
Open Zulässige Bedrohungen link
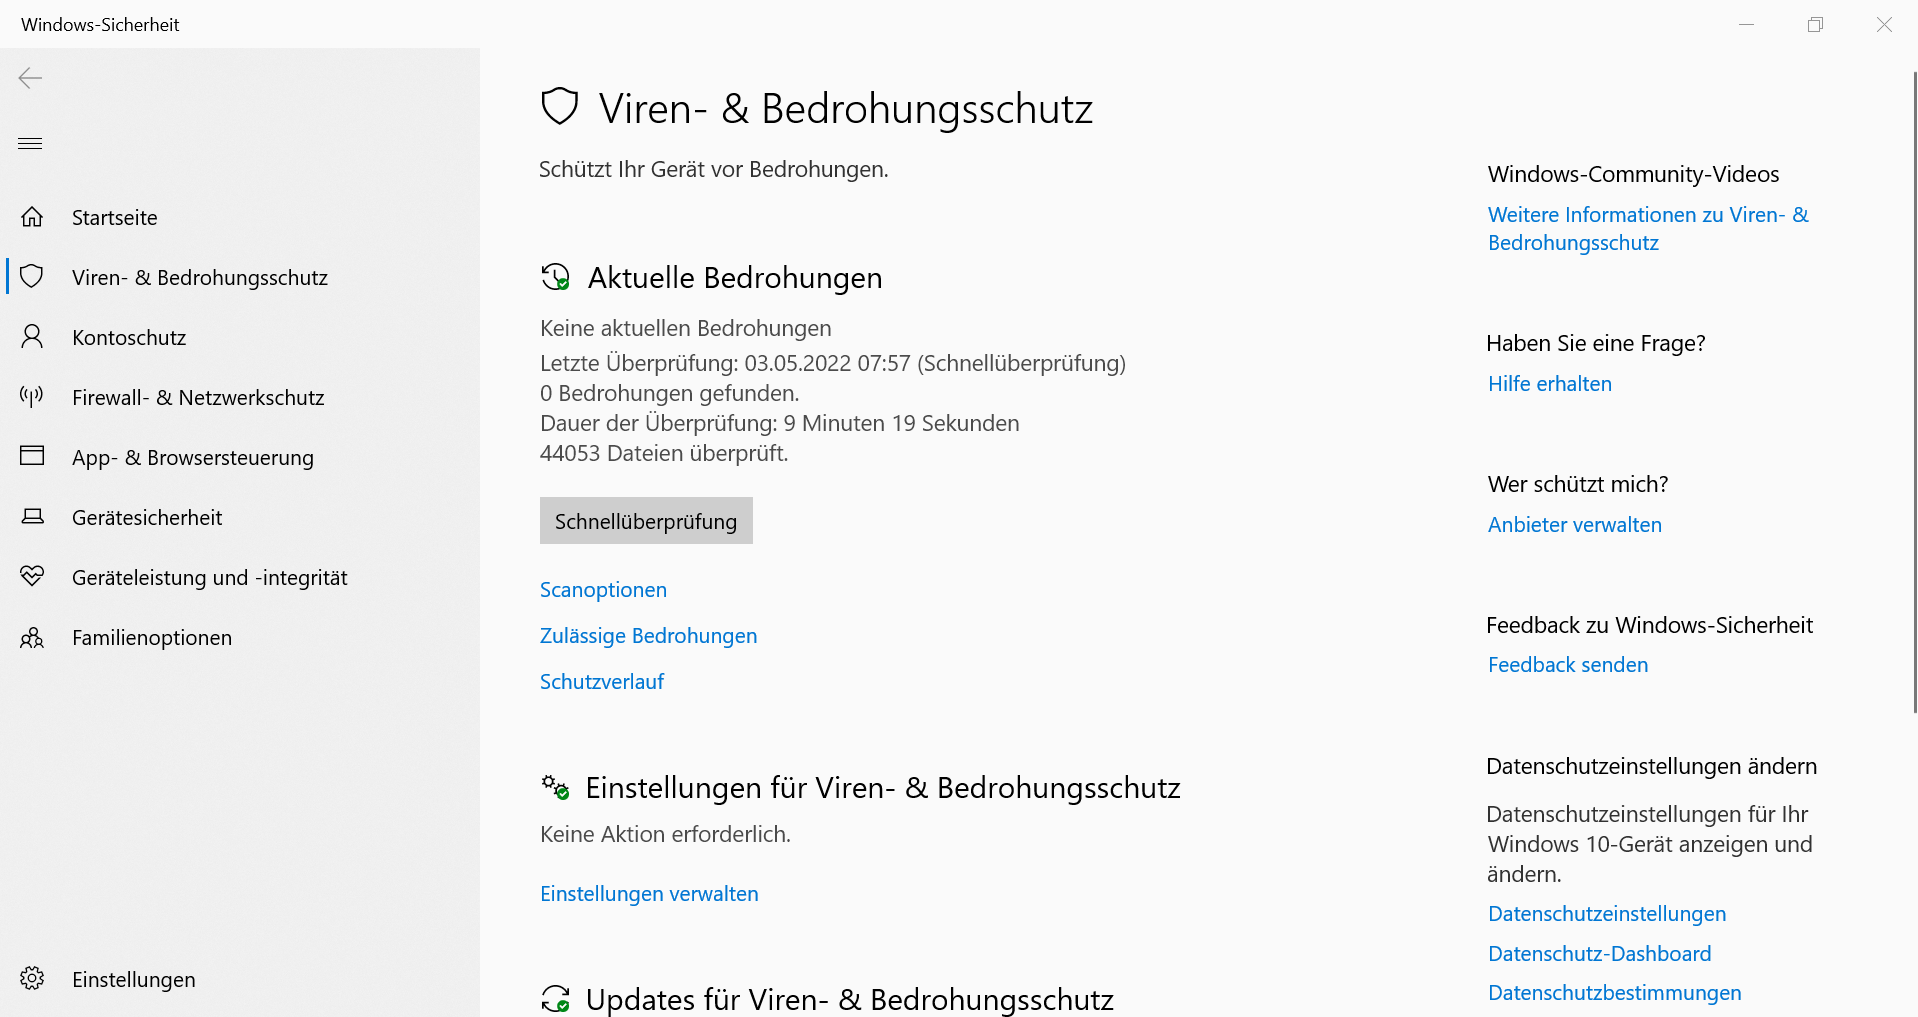coord(648,636)
